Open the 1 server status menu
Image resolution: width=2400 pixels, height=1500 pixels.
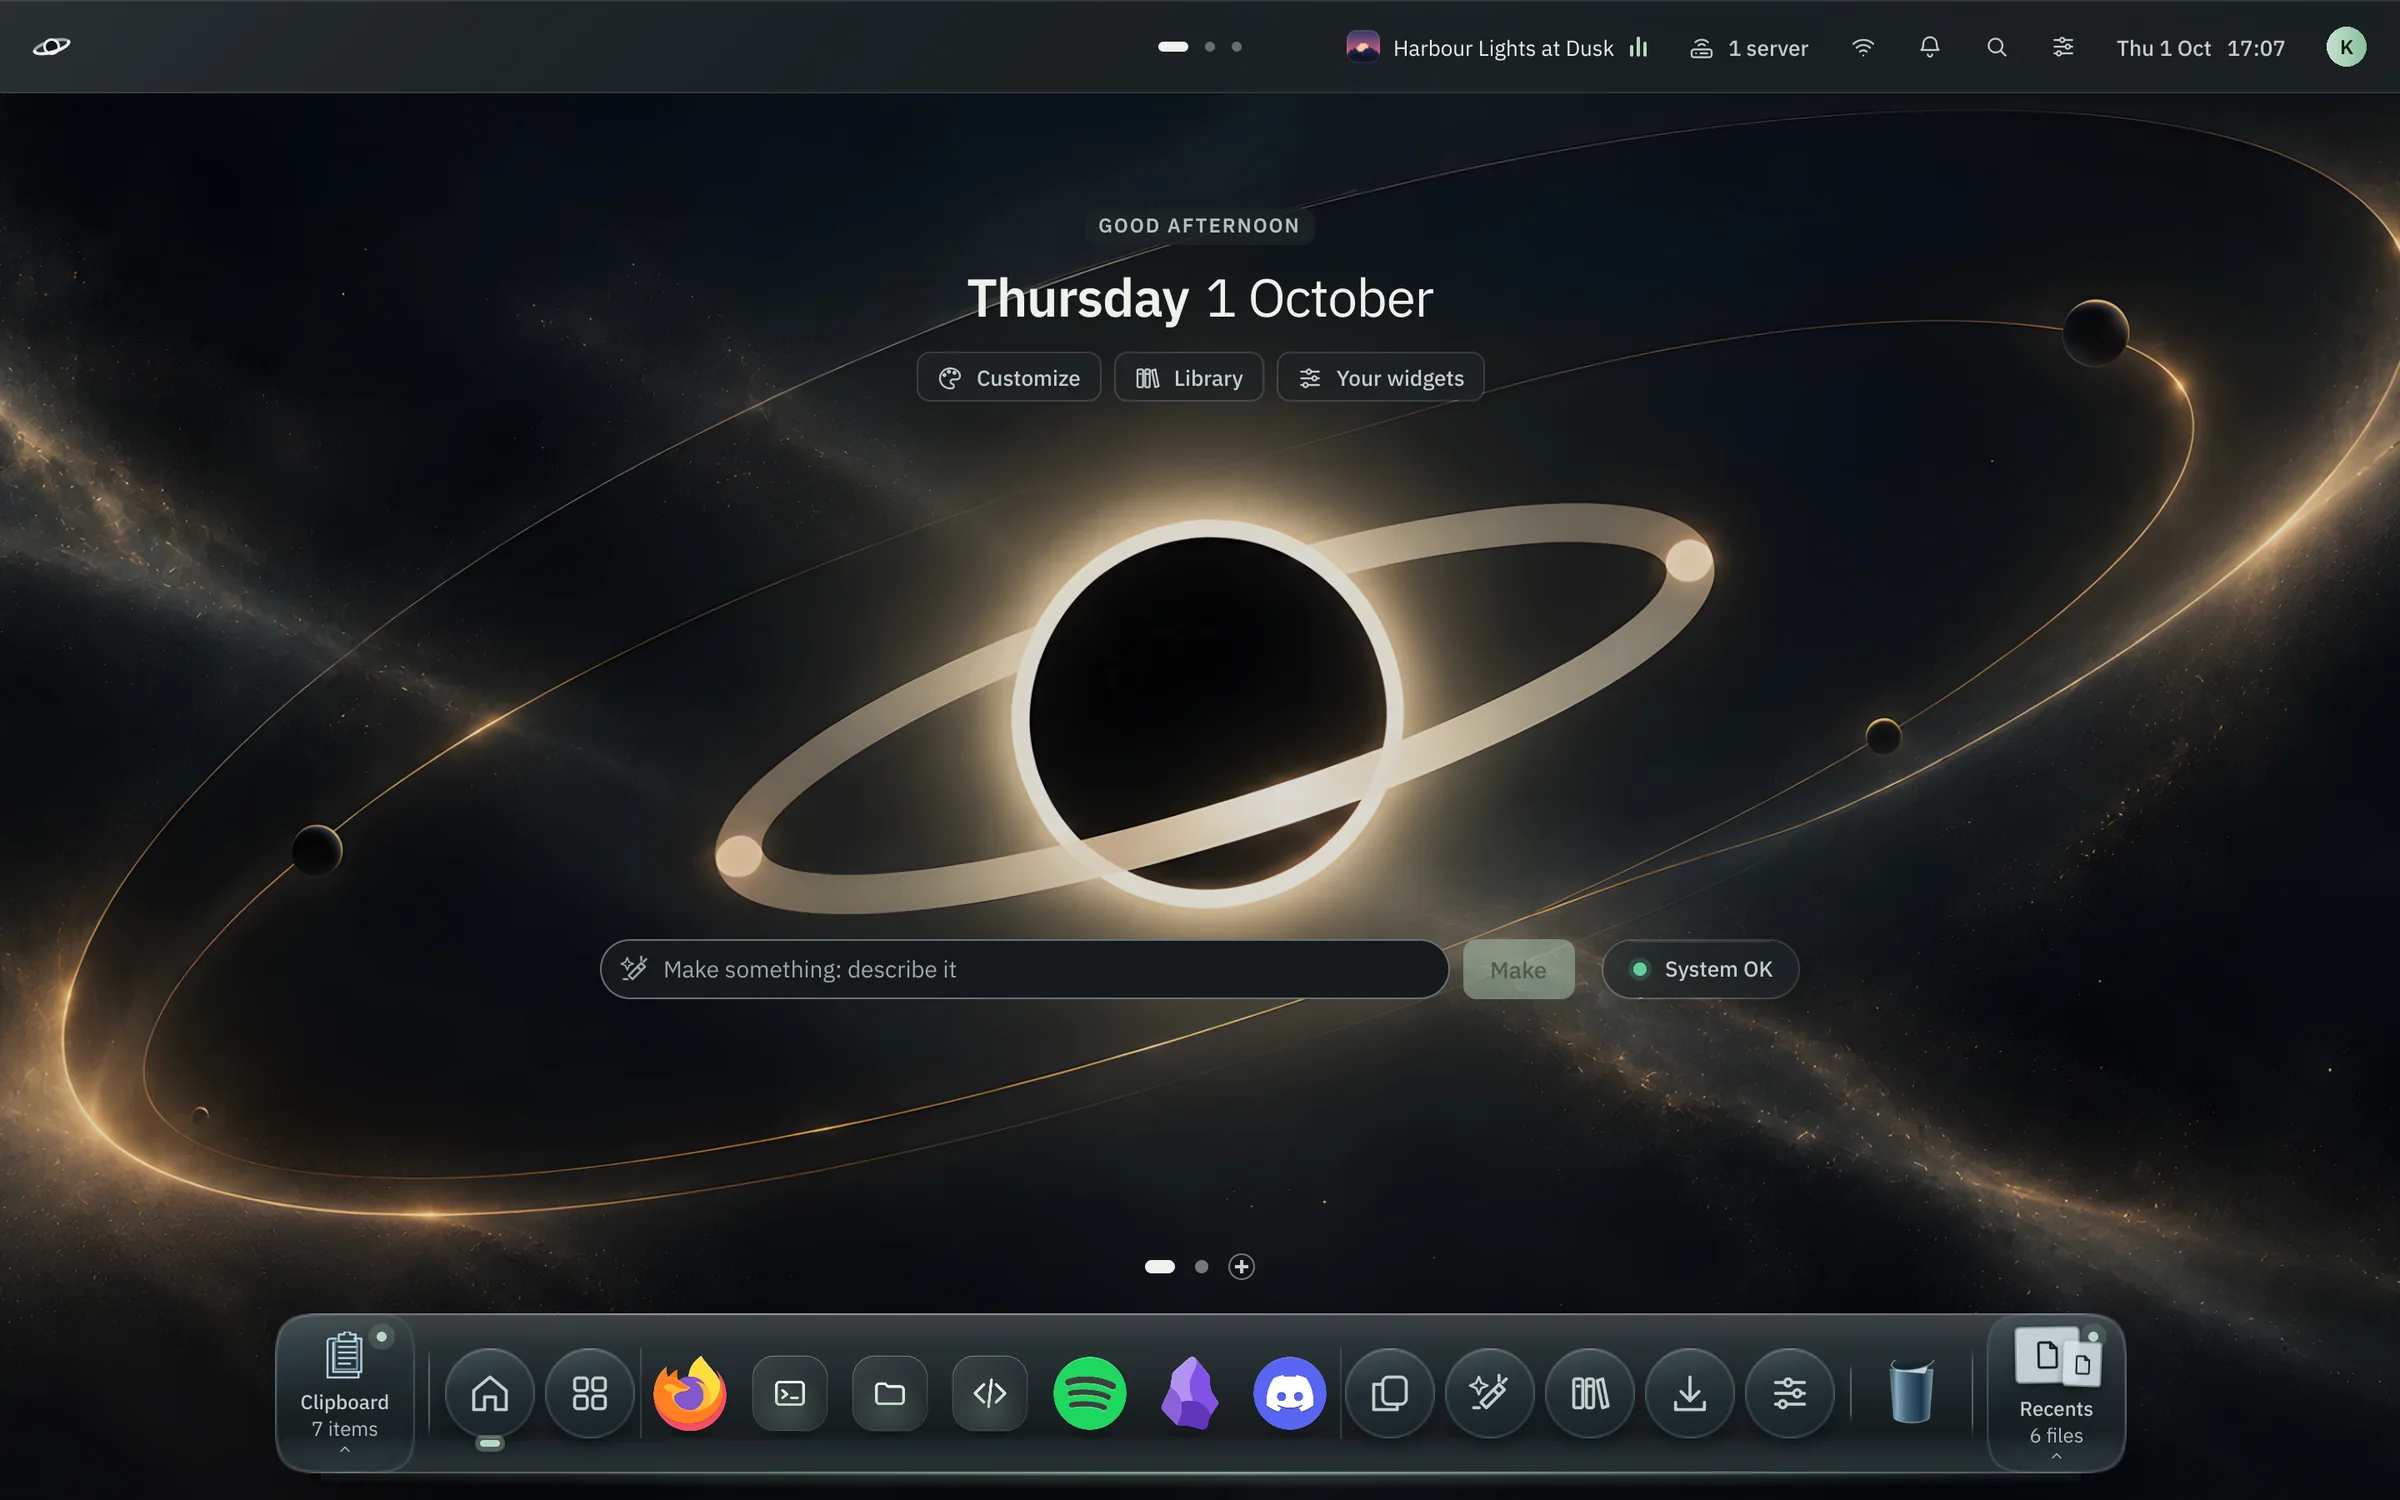(1748, 48)
